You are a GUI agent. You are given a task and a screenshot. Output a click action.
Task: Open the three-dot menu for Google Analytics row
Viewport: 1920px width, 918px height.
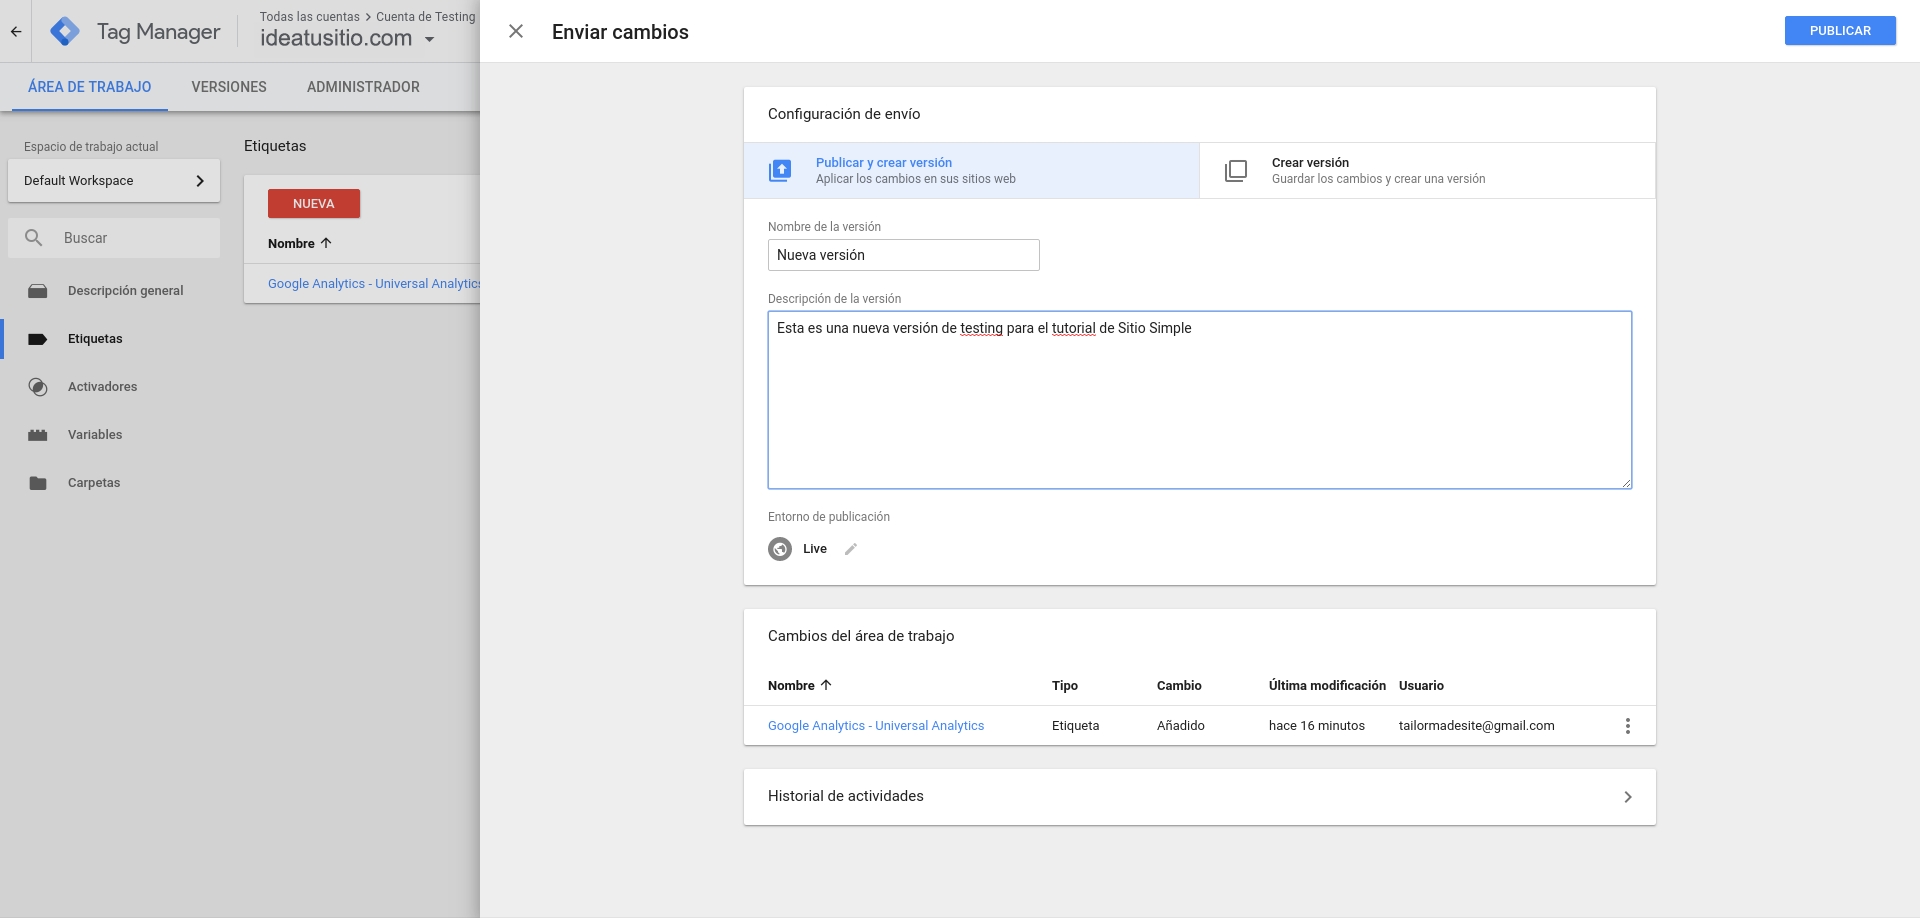pos(1627,726)
